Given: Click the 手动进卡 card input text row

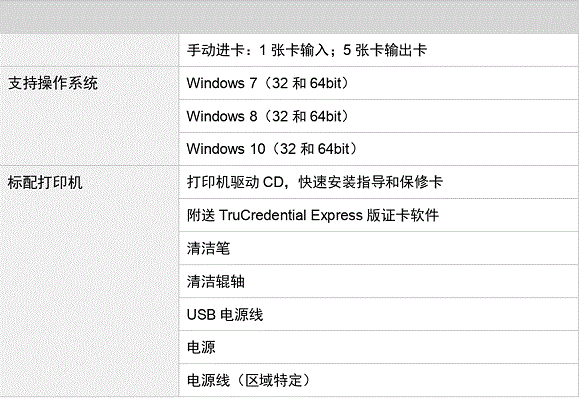Looking at the screenshot, I should tap(378, 50).
